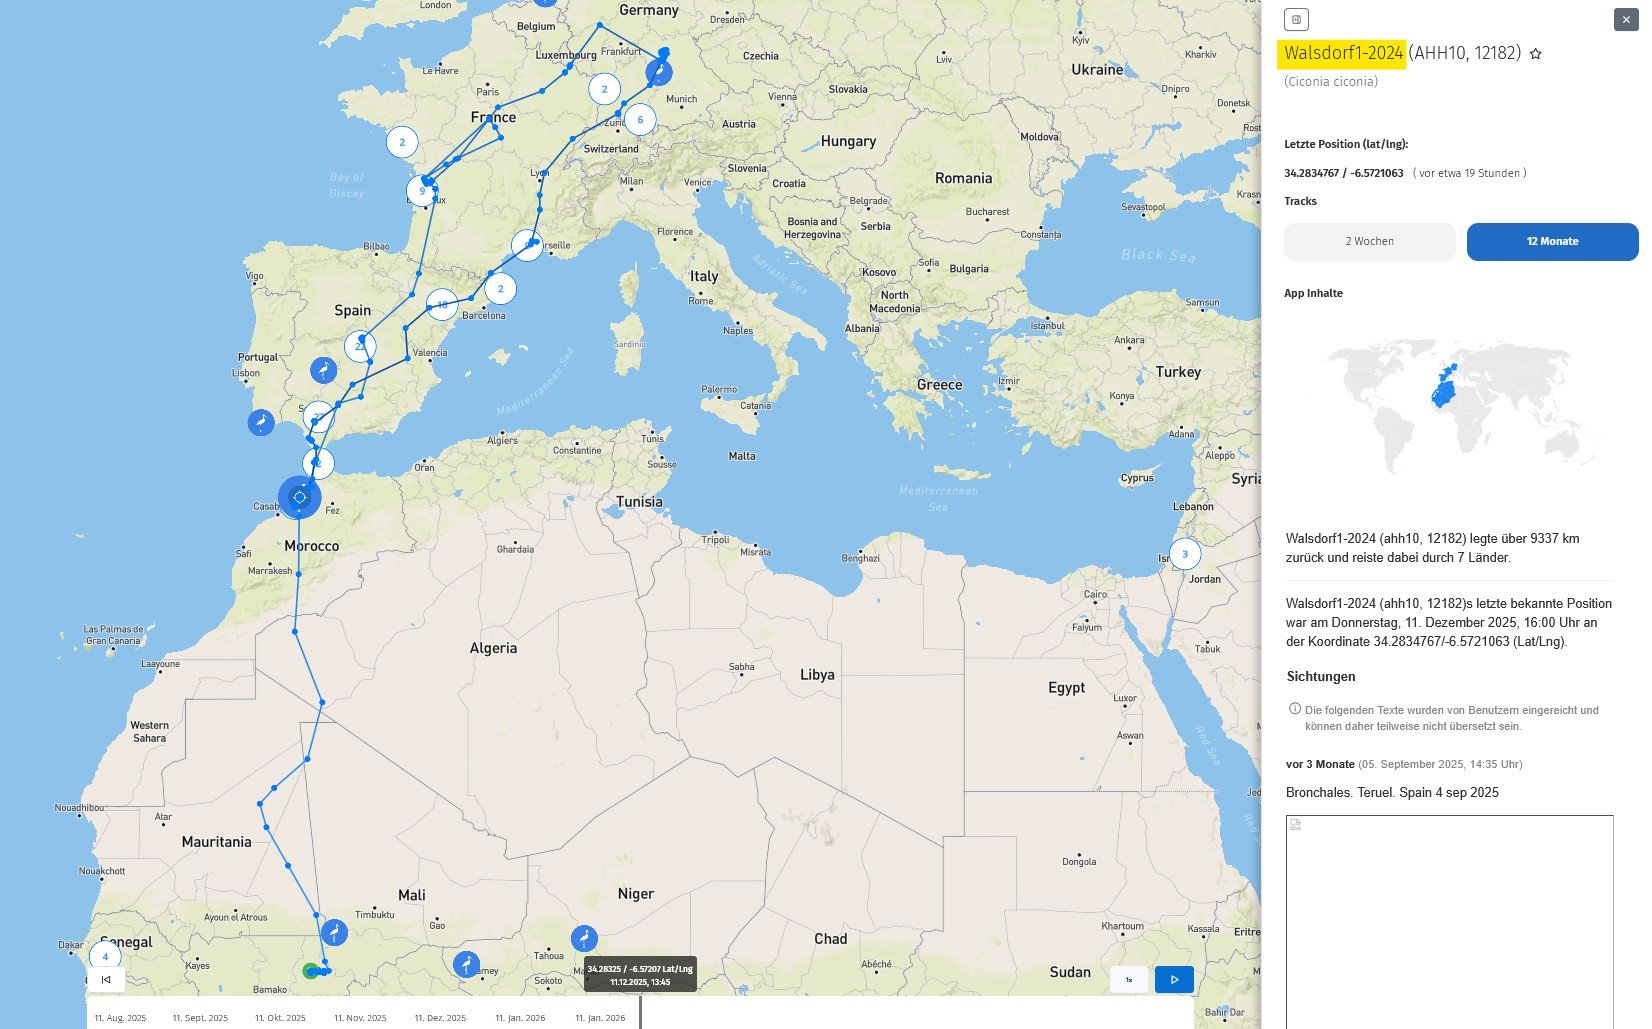
Task: Close the stork details panel
Action: (x=1626, y=19)
